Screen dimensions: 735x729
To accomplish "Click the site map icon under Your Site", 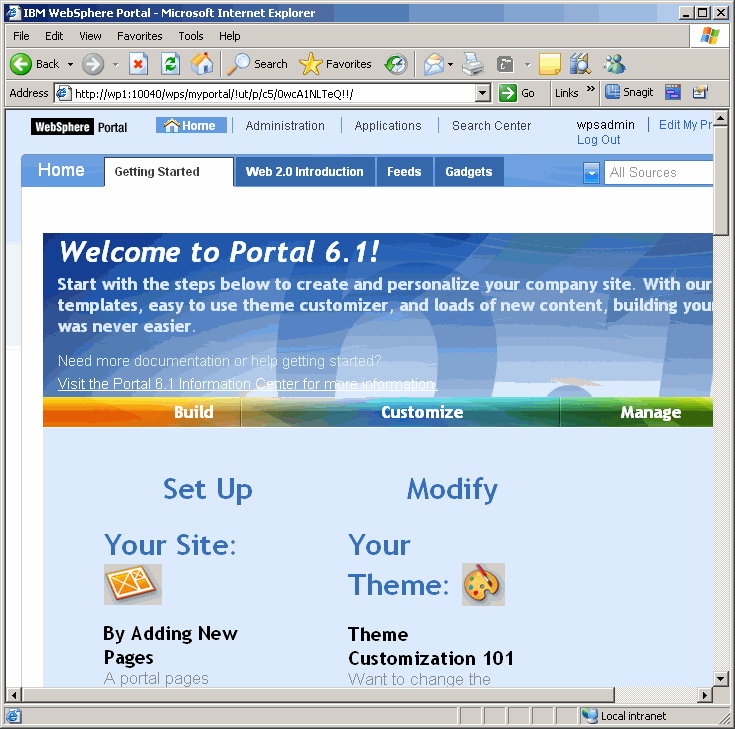I will coord(133,584).
